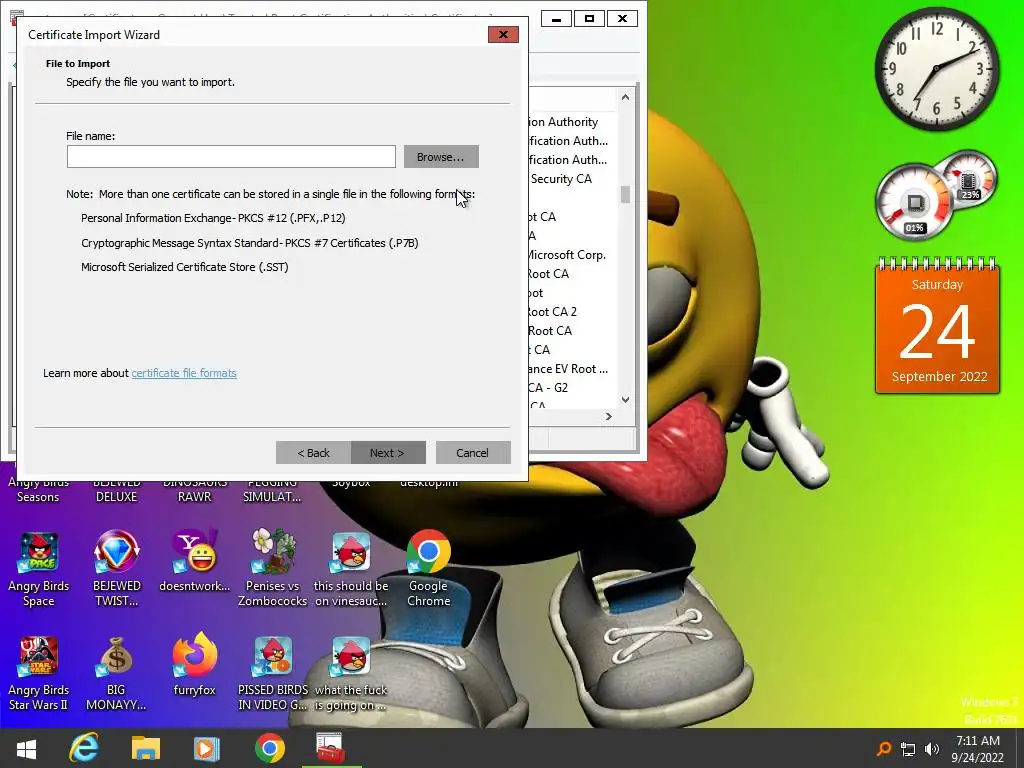This screenshot has height=768, width=1024.
Task: Open the network tray icon
Action: point(908,749)
